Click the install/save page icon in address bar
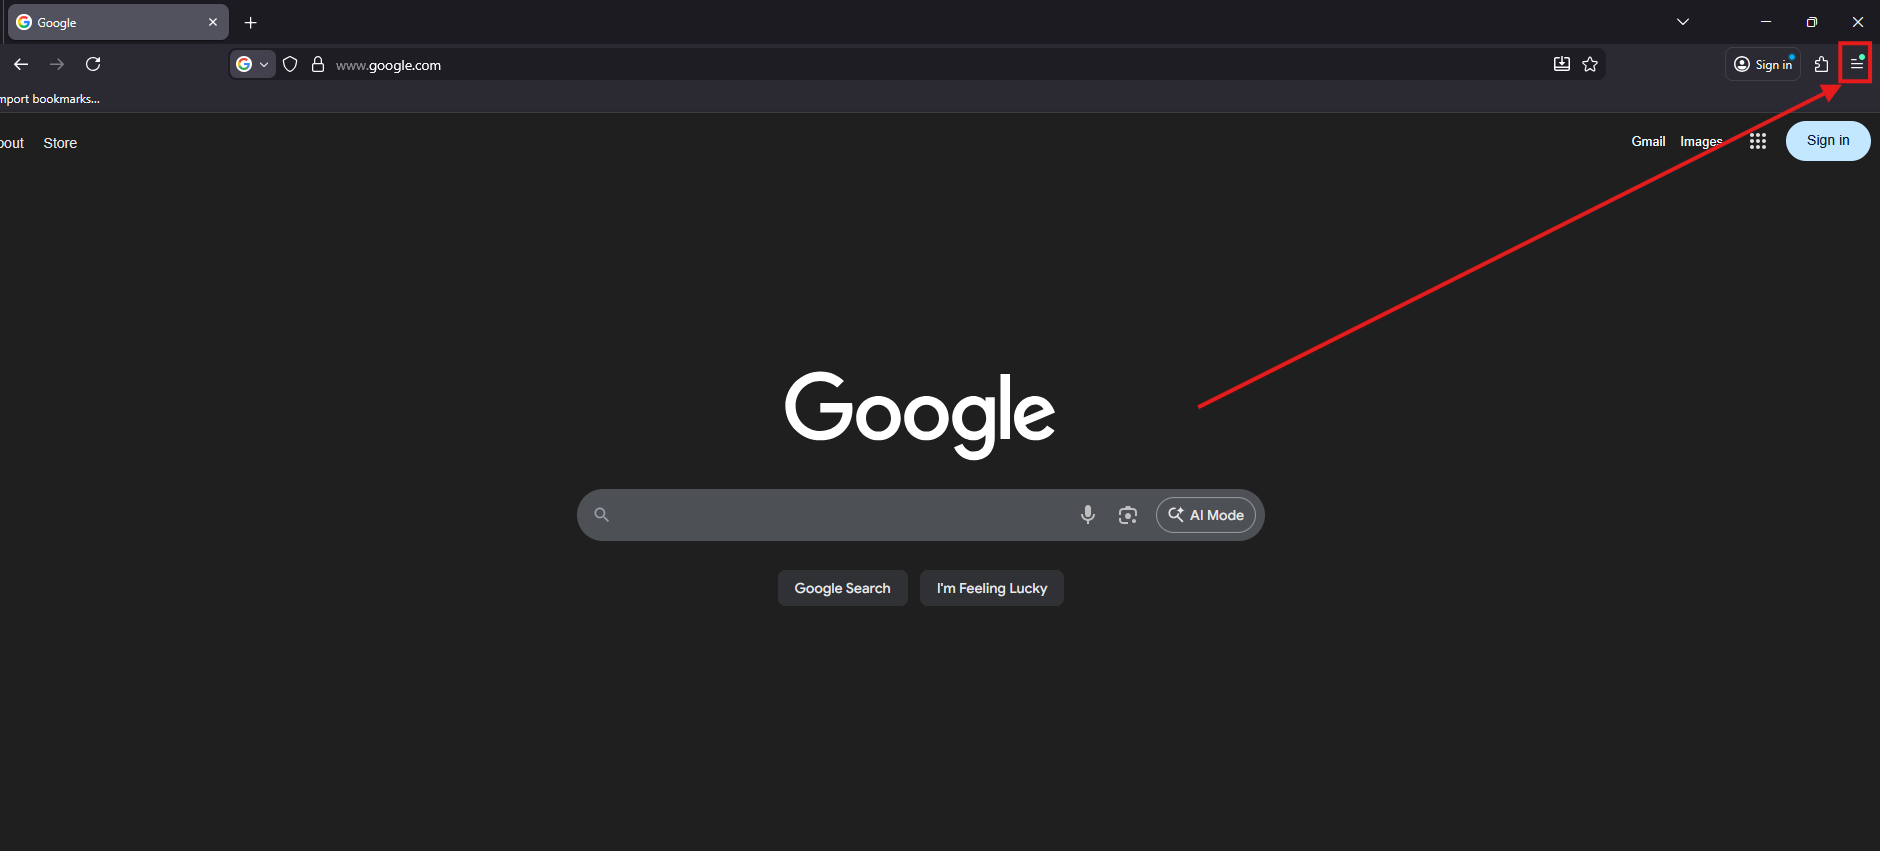Image resolution: width=1880 pixels, height=851 pixels. (1561, 64)
